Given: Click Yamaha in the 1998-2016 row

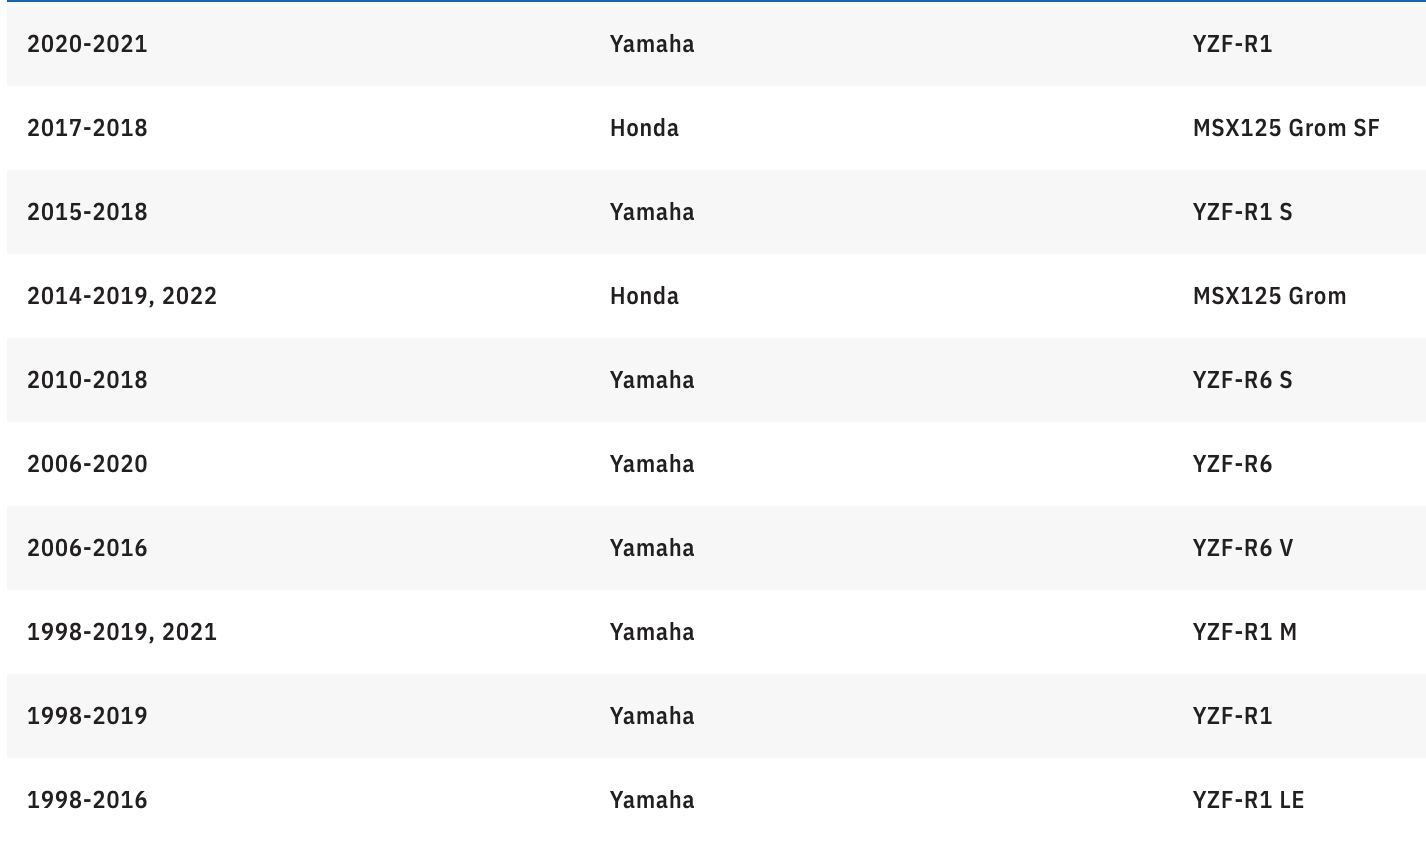Looking at the screenshot, I should pyautogui.click(x=652, y=800).
